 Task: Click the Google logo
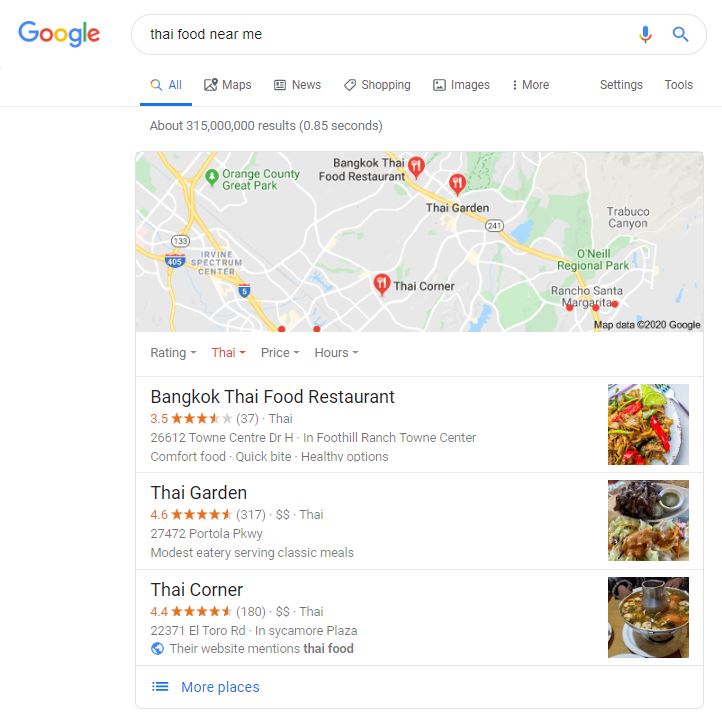tap(59, 34)
